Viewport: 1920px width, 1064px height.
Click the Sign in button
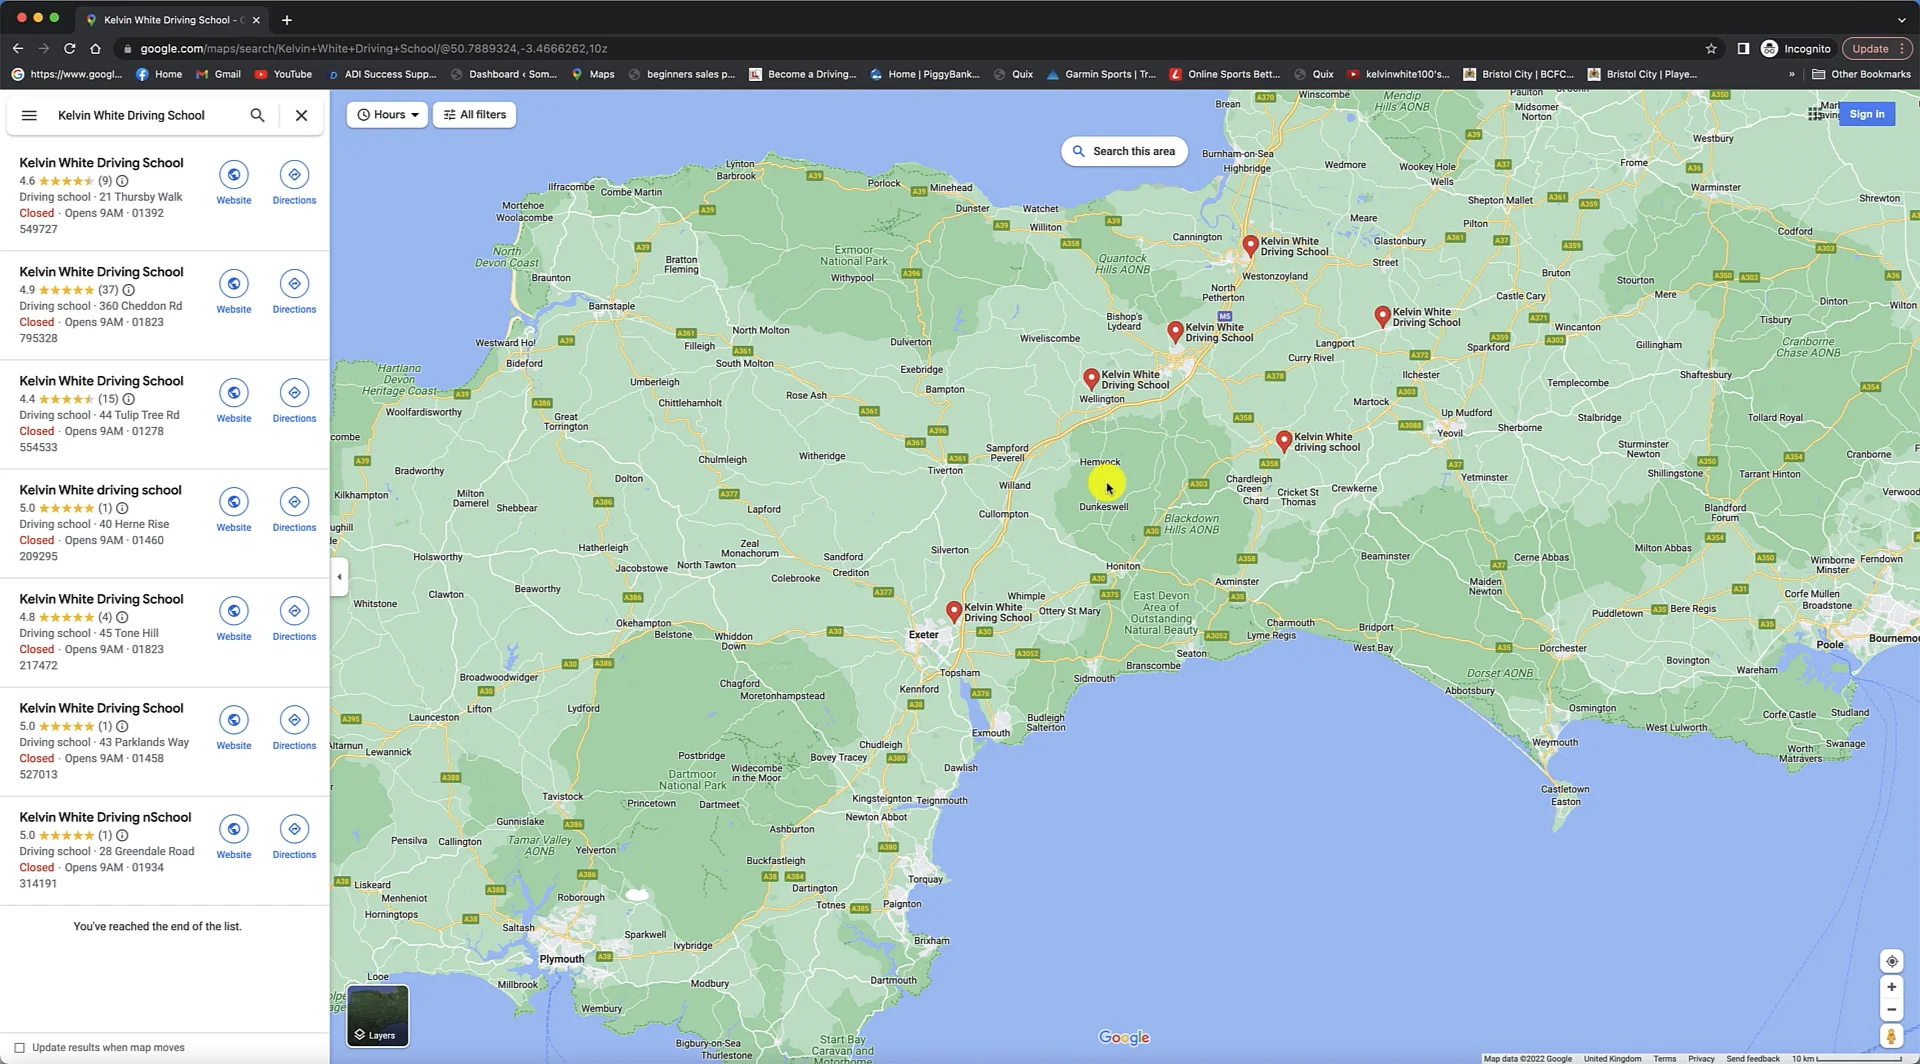coord(1866,114)
